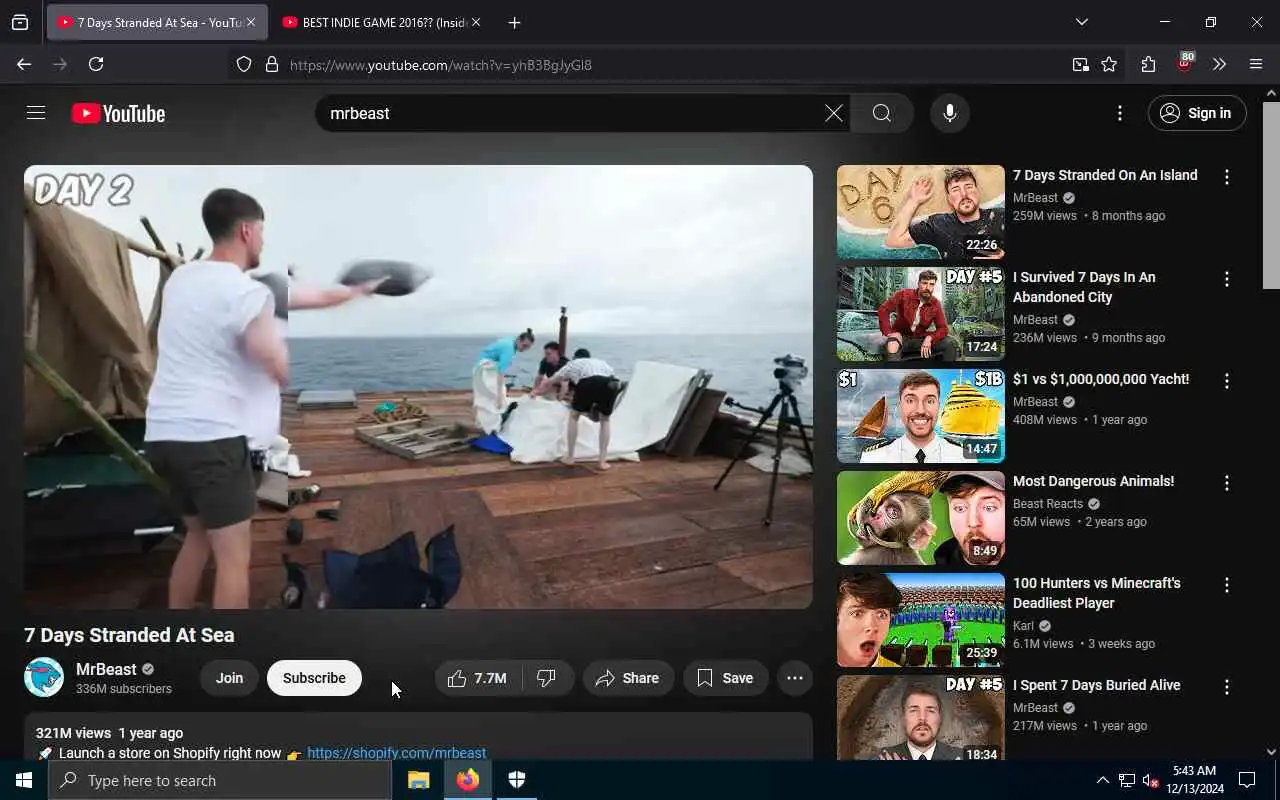Click the magnifier search button
Screen dimensions: 1280x800
point(881,113)
